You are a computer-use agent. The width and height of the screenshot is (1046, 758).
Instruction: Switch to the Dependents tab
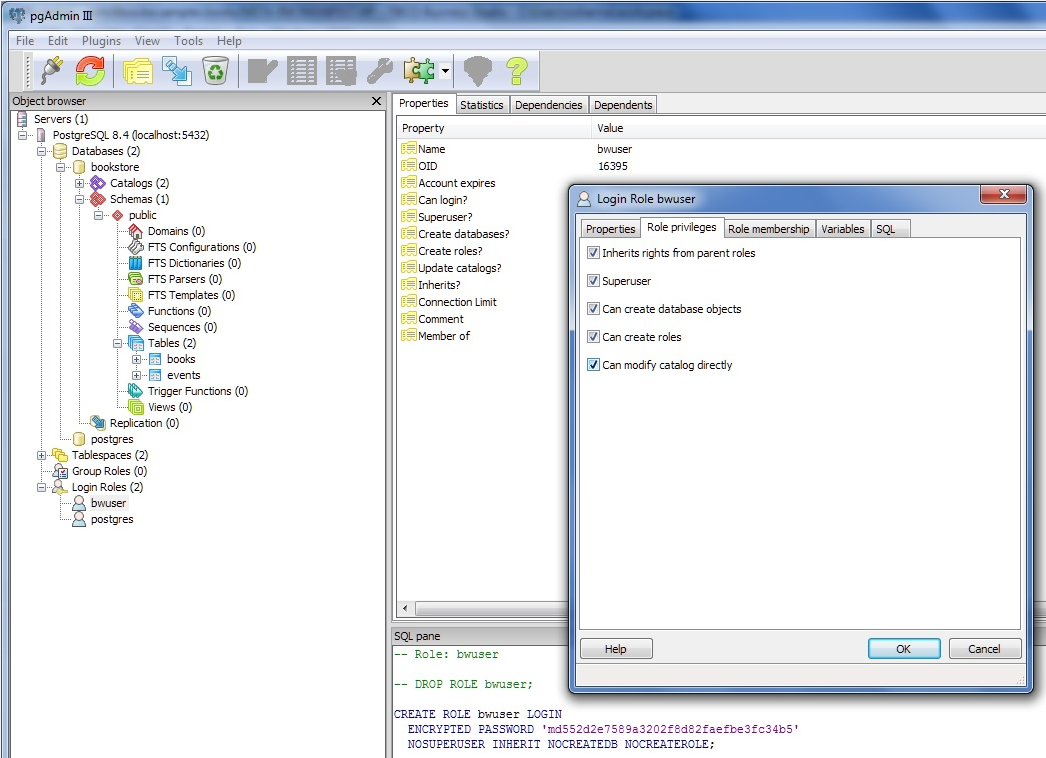pos(623,105)
